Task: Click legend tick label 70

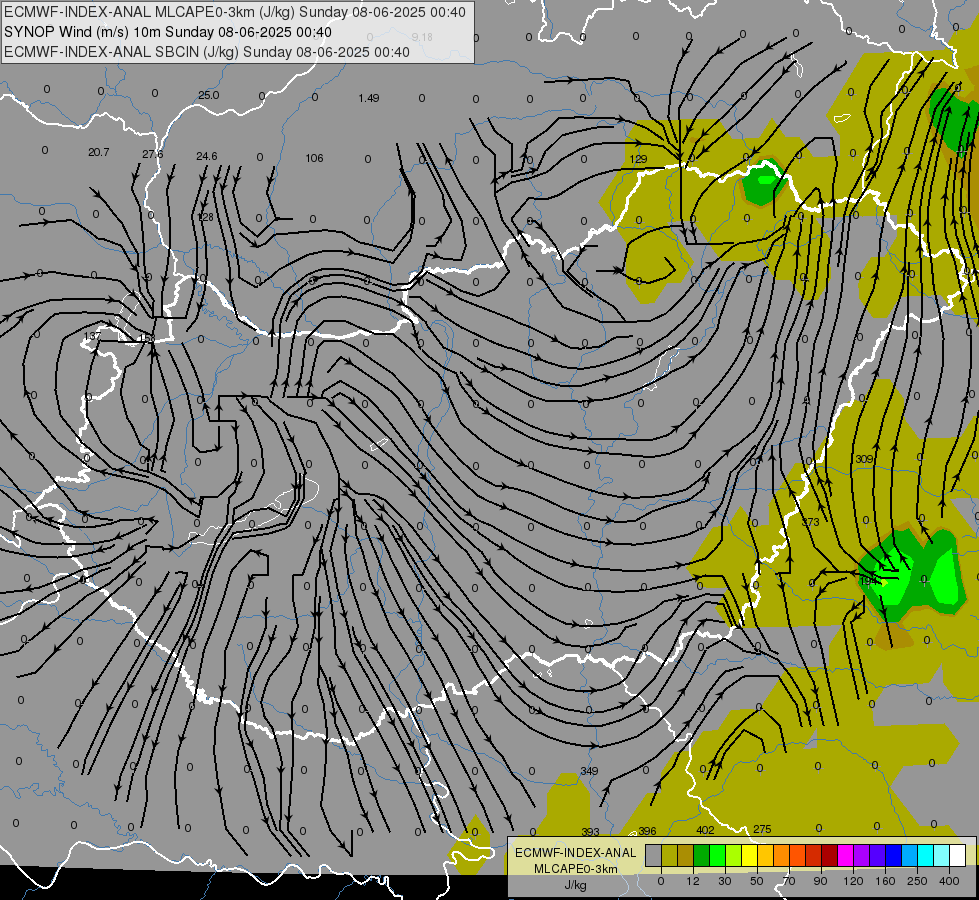Action: click(789, 881)
